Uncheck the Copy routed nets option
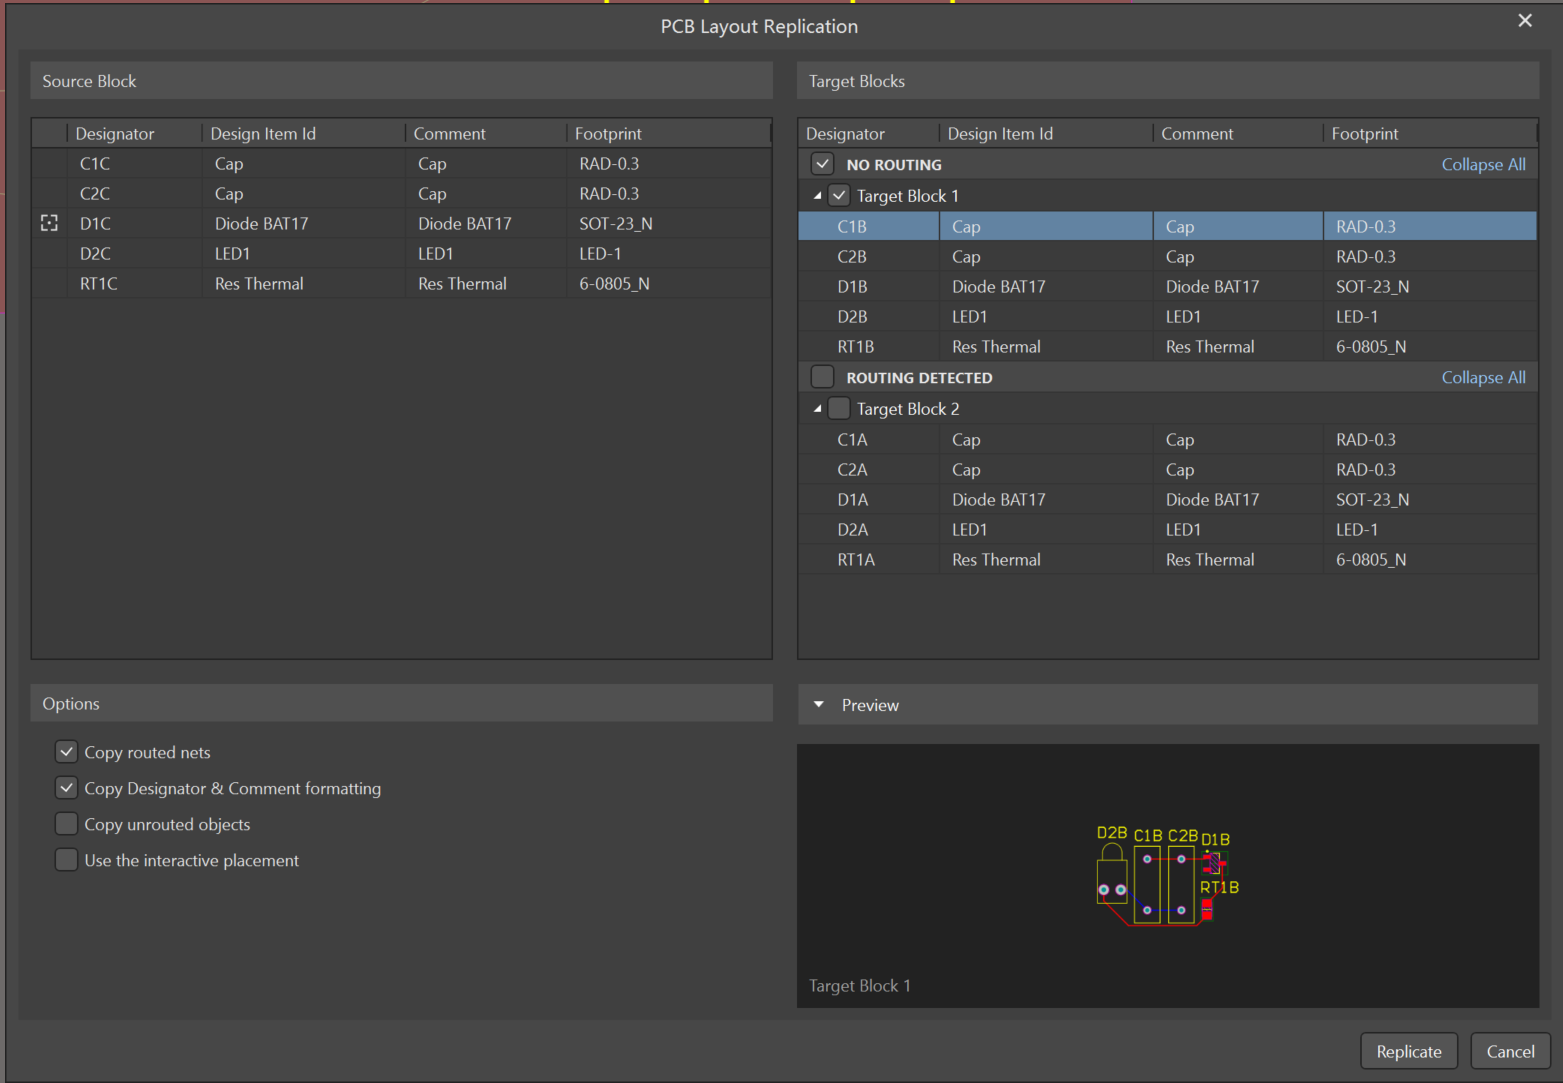Screen dimensions: 1563x1083 pyautogui.click(x=66, y=752)
